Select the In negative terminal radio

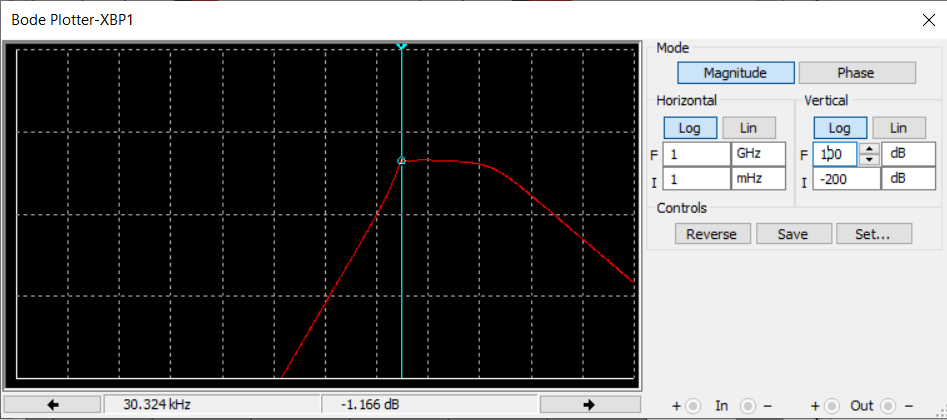tap(748, 405)
